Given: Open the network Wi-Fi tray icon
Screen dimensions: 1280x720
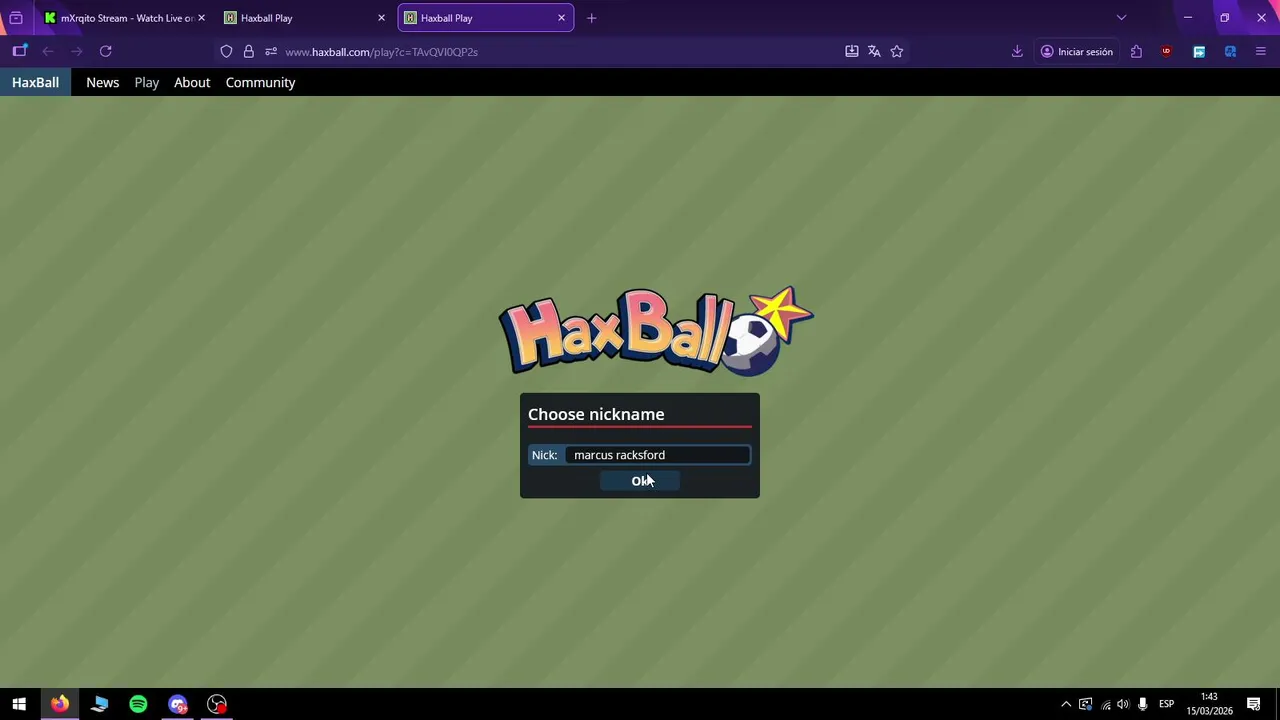Looking at the screenshot, I should [1105, 704].
